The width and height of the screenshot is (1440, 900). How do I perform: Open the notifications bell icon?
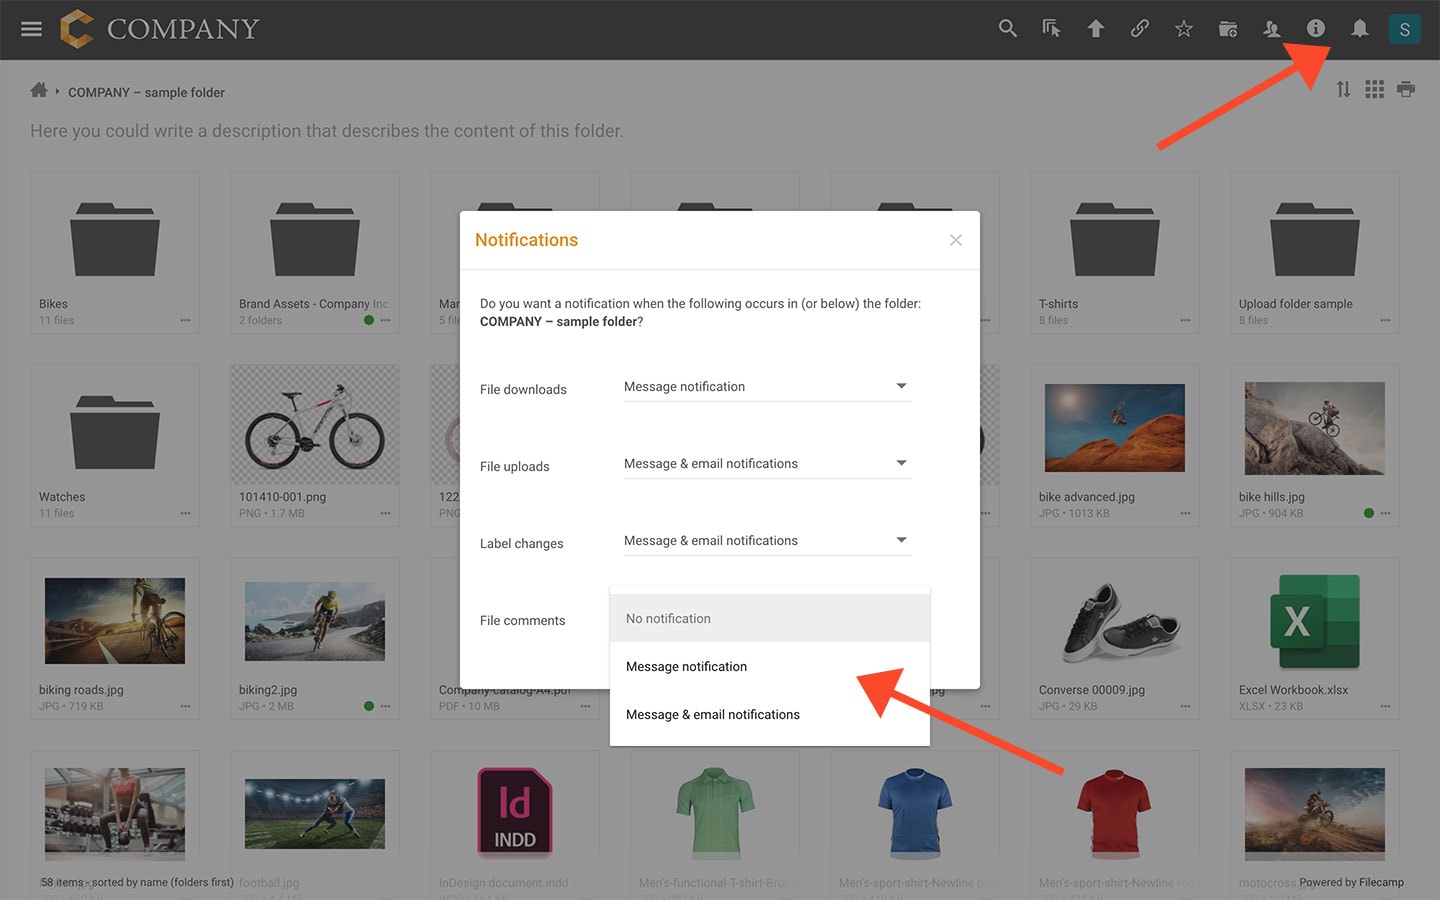(1359, 29)
